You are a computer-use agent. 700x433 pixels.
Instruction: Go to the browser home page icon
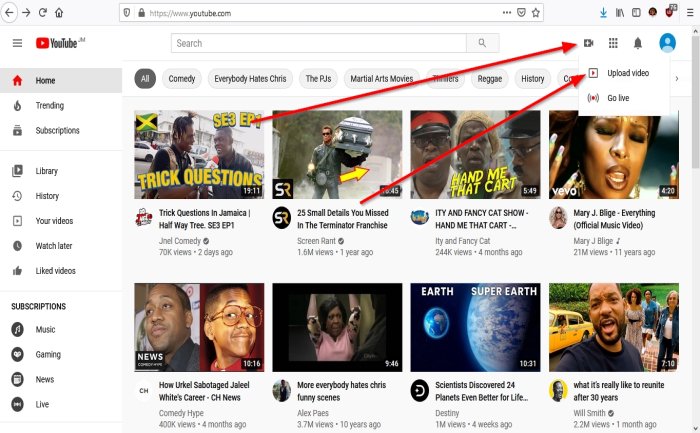59,13
